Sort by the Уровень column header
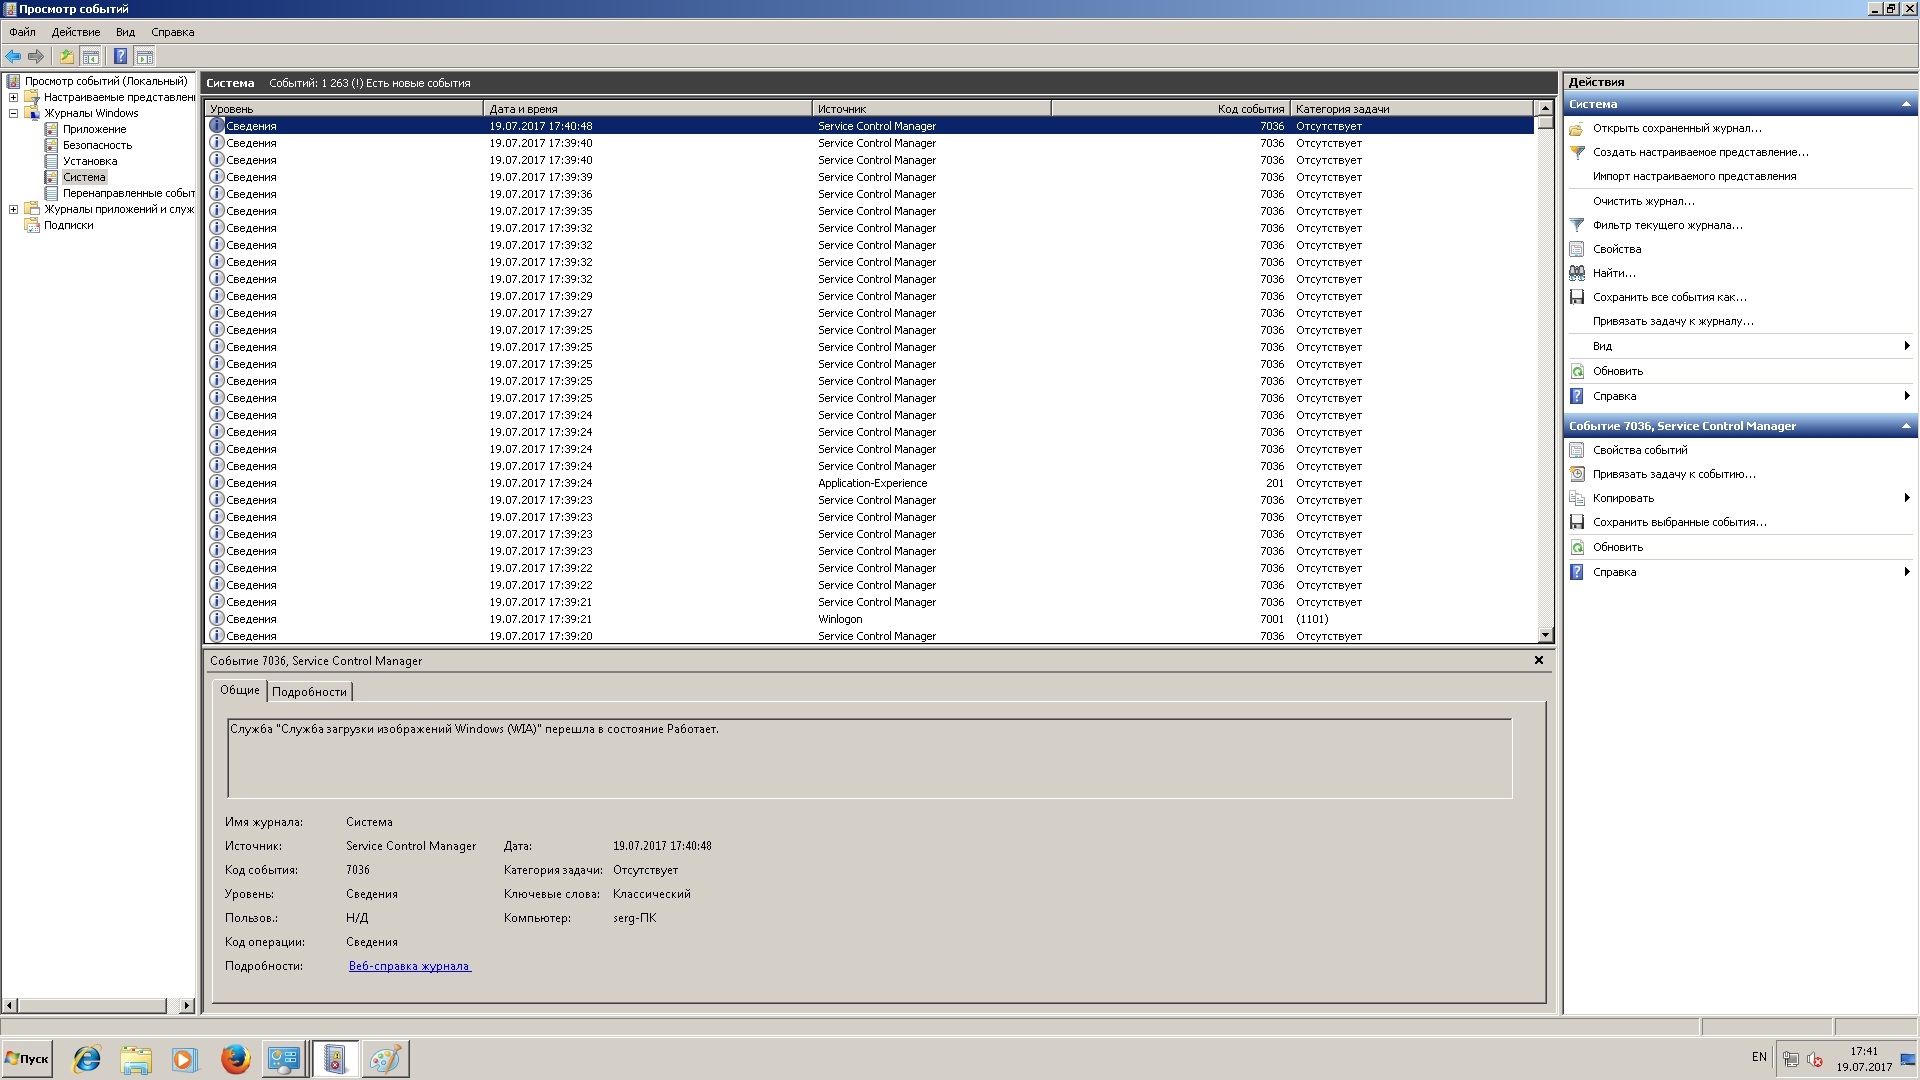The image size is (1920, 1080). click(344, 109)
